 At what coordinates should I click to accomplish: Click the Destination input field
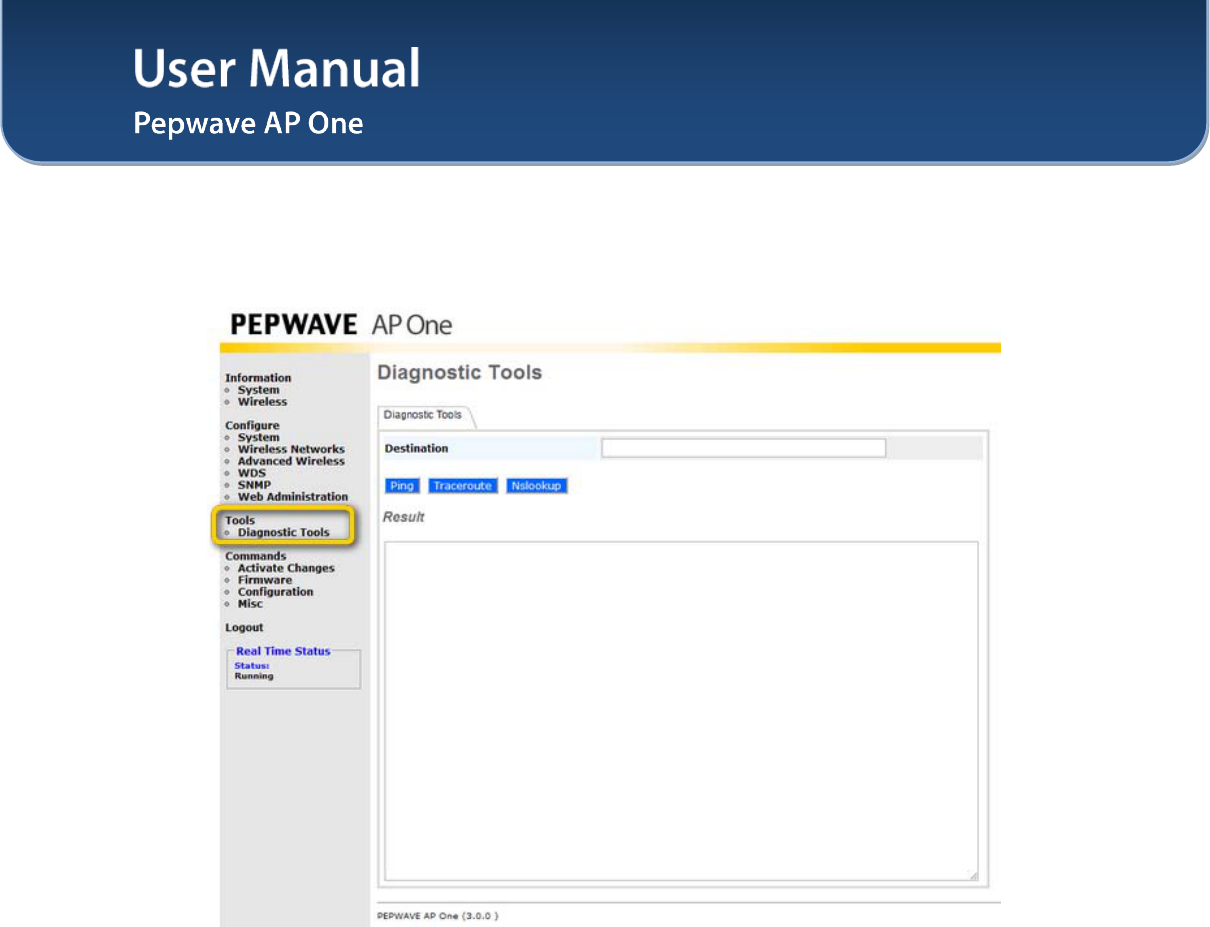pos(743,448)
